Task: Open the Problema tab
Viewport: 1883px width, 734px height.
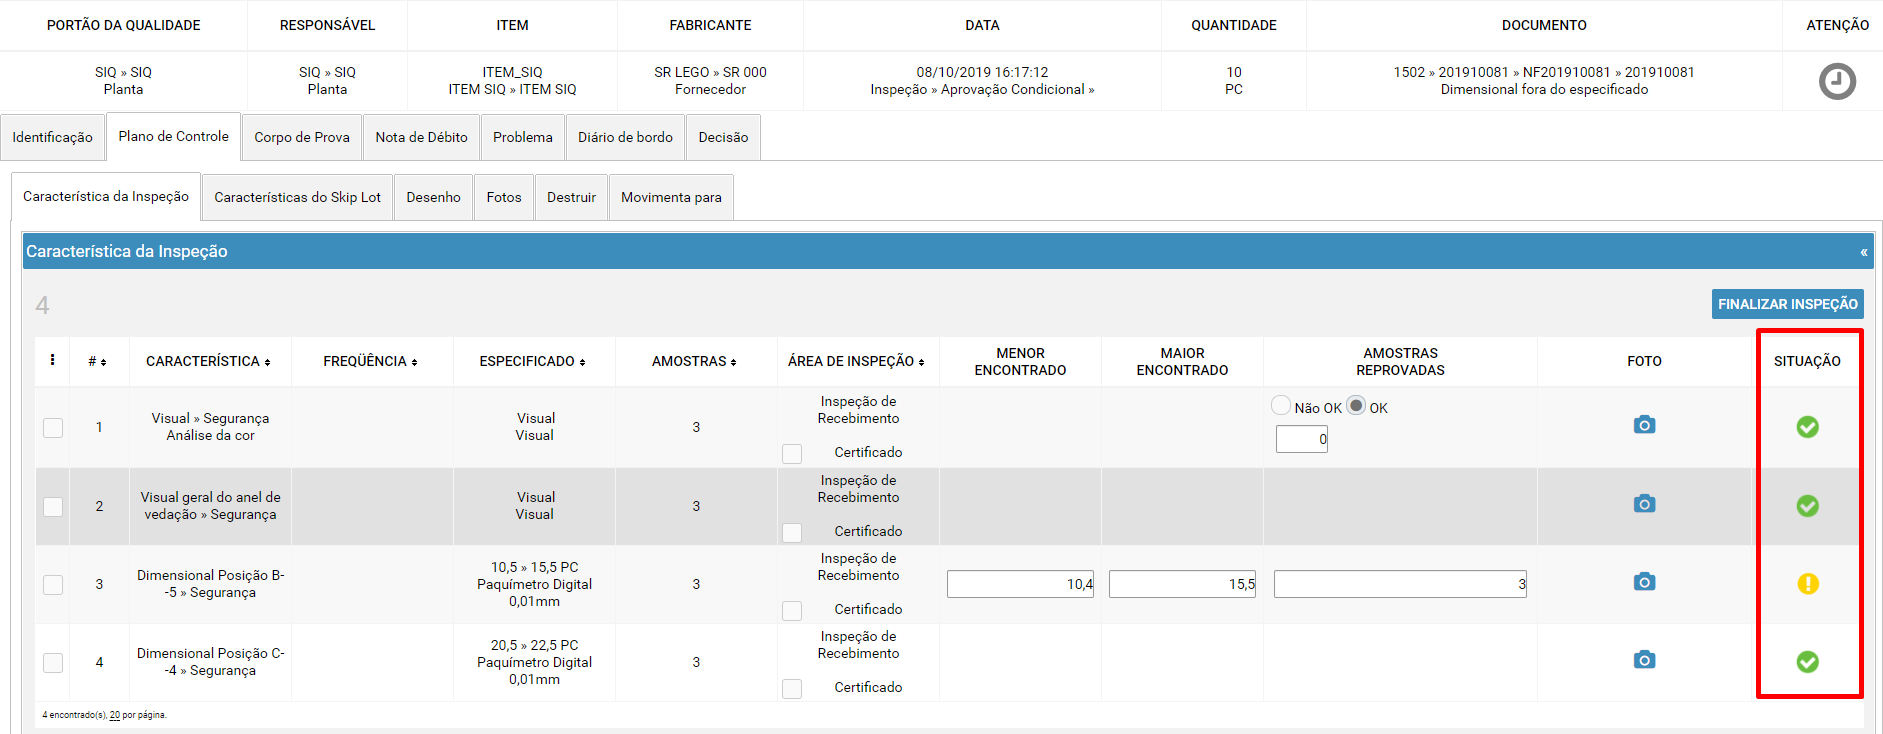Action: click(522, 137)
